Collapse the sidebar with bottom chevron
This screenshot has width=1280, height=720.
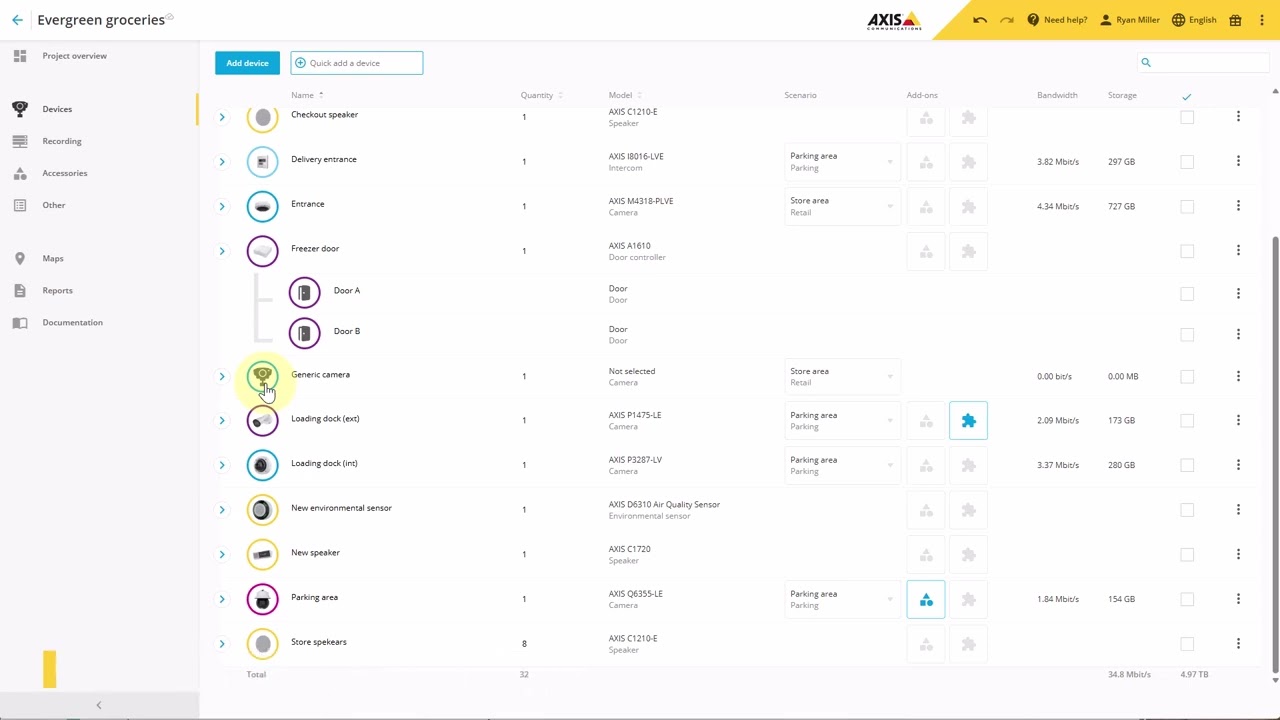click(98, 705)
